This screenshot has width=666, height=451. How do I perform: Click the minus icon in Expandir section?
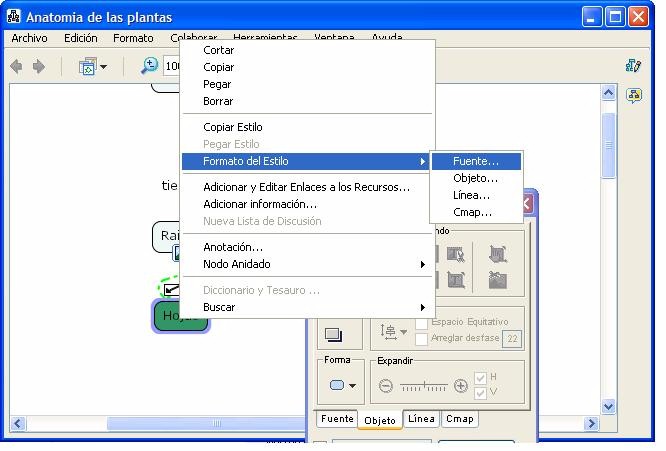point(386,386)
